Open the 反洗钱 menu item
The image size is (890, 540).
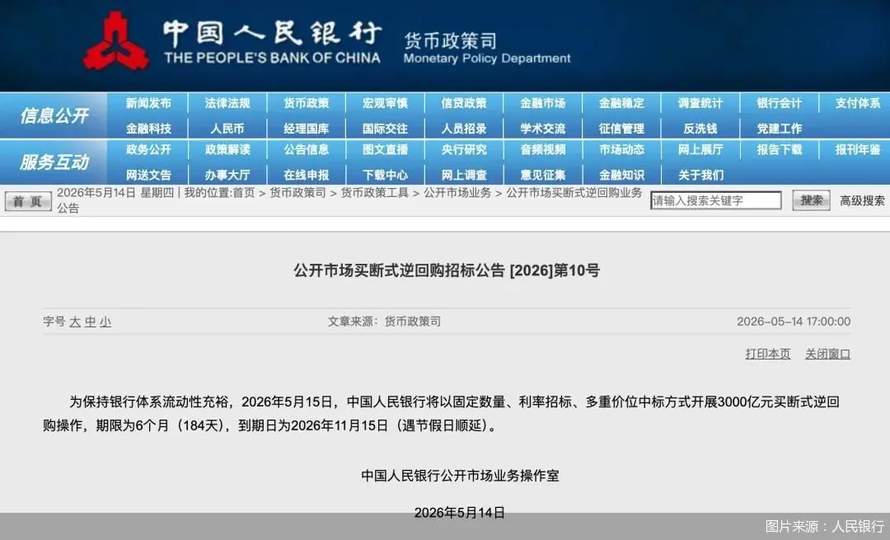pos(700,129)
